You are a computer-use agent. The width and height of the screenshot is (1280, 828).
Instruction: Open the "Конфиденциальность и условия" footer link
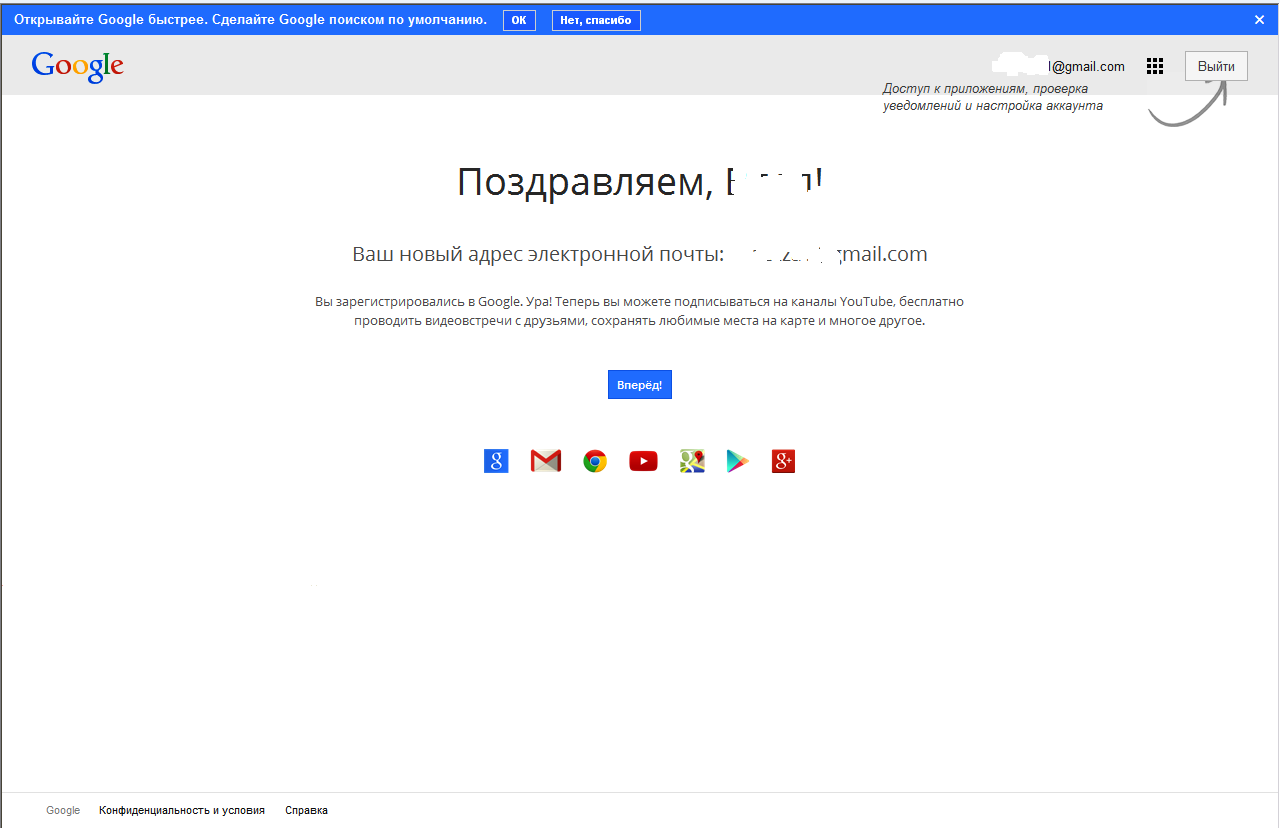click(x=182, y=810)
